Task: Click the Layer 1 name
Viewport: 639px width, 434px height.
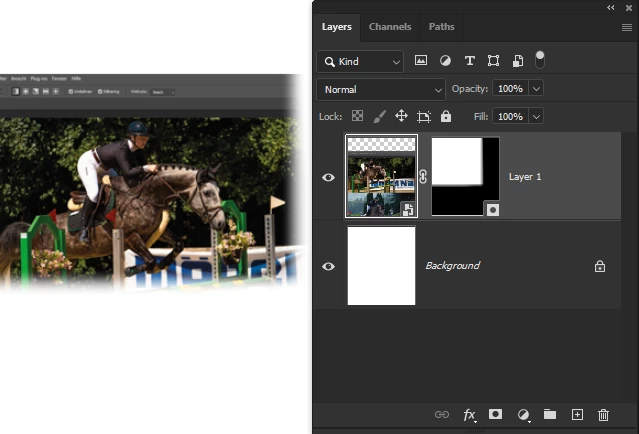Action: pyautogui.click(x=525, y=176)
